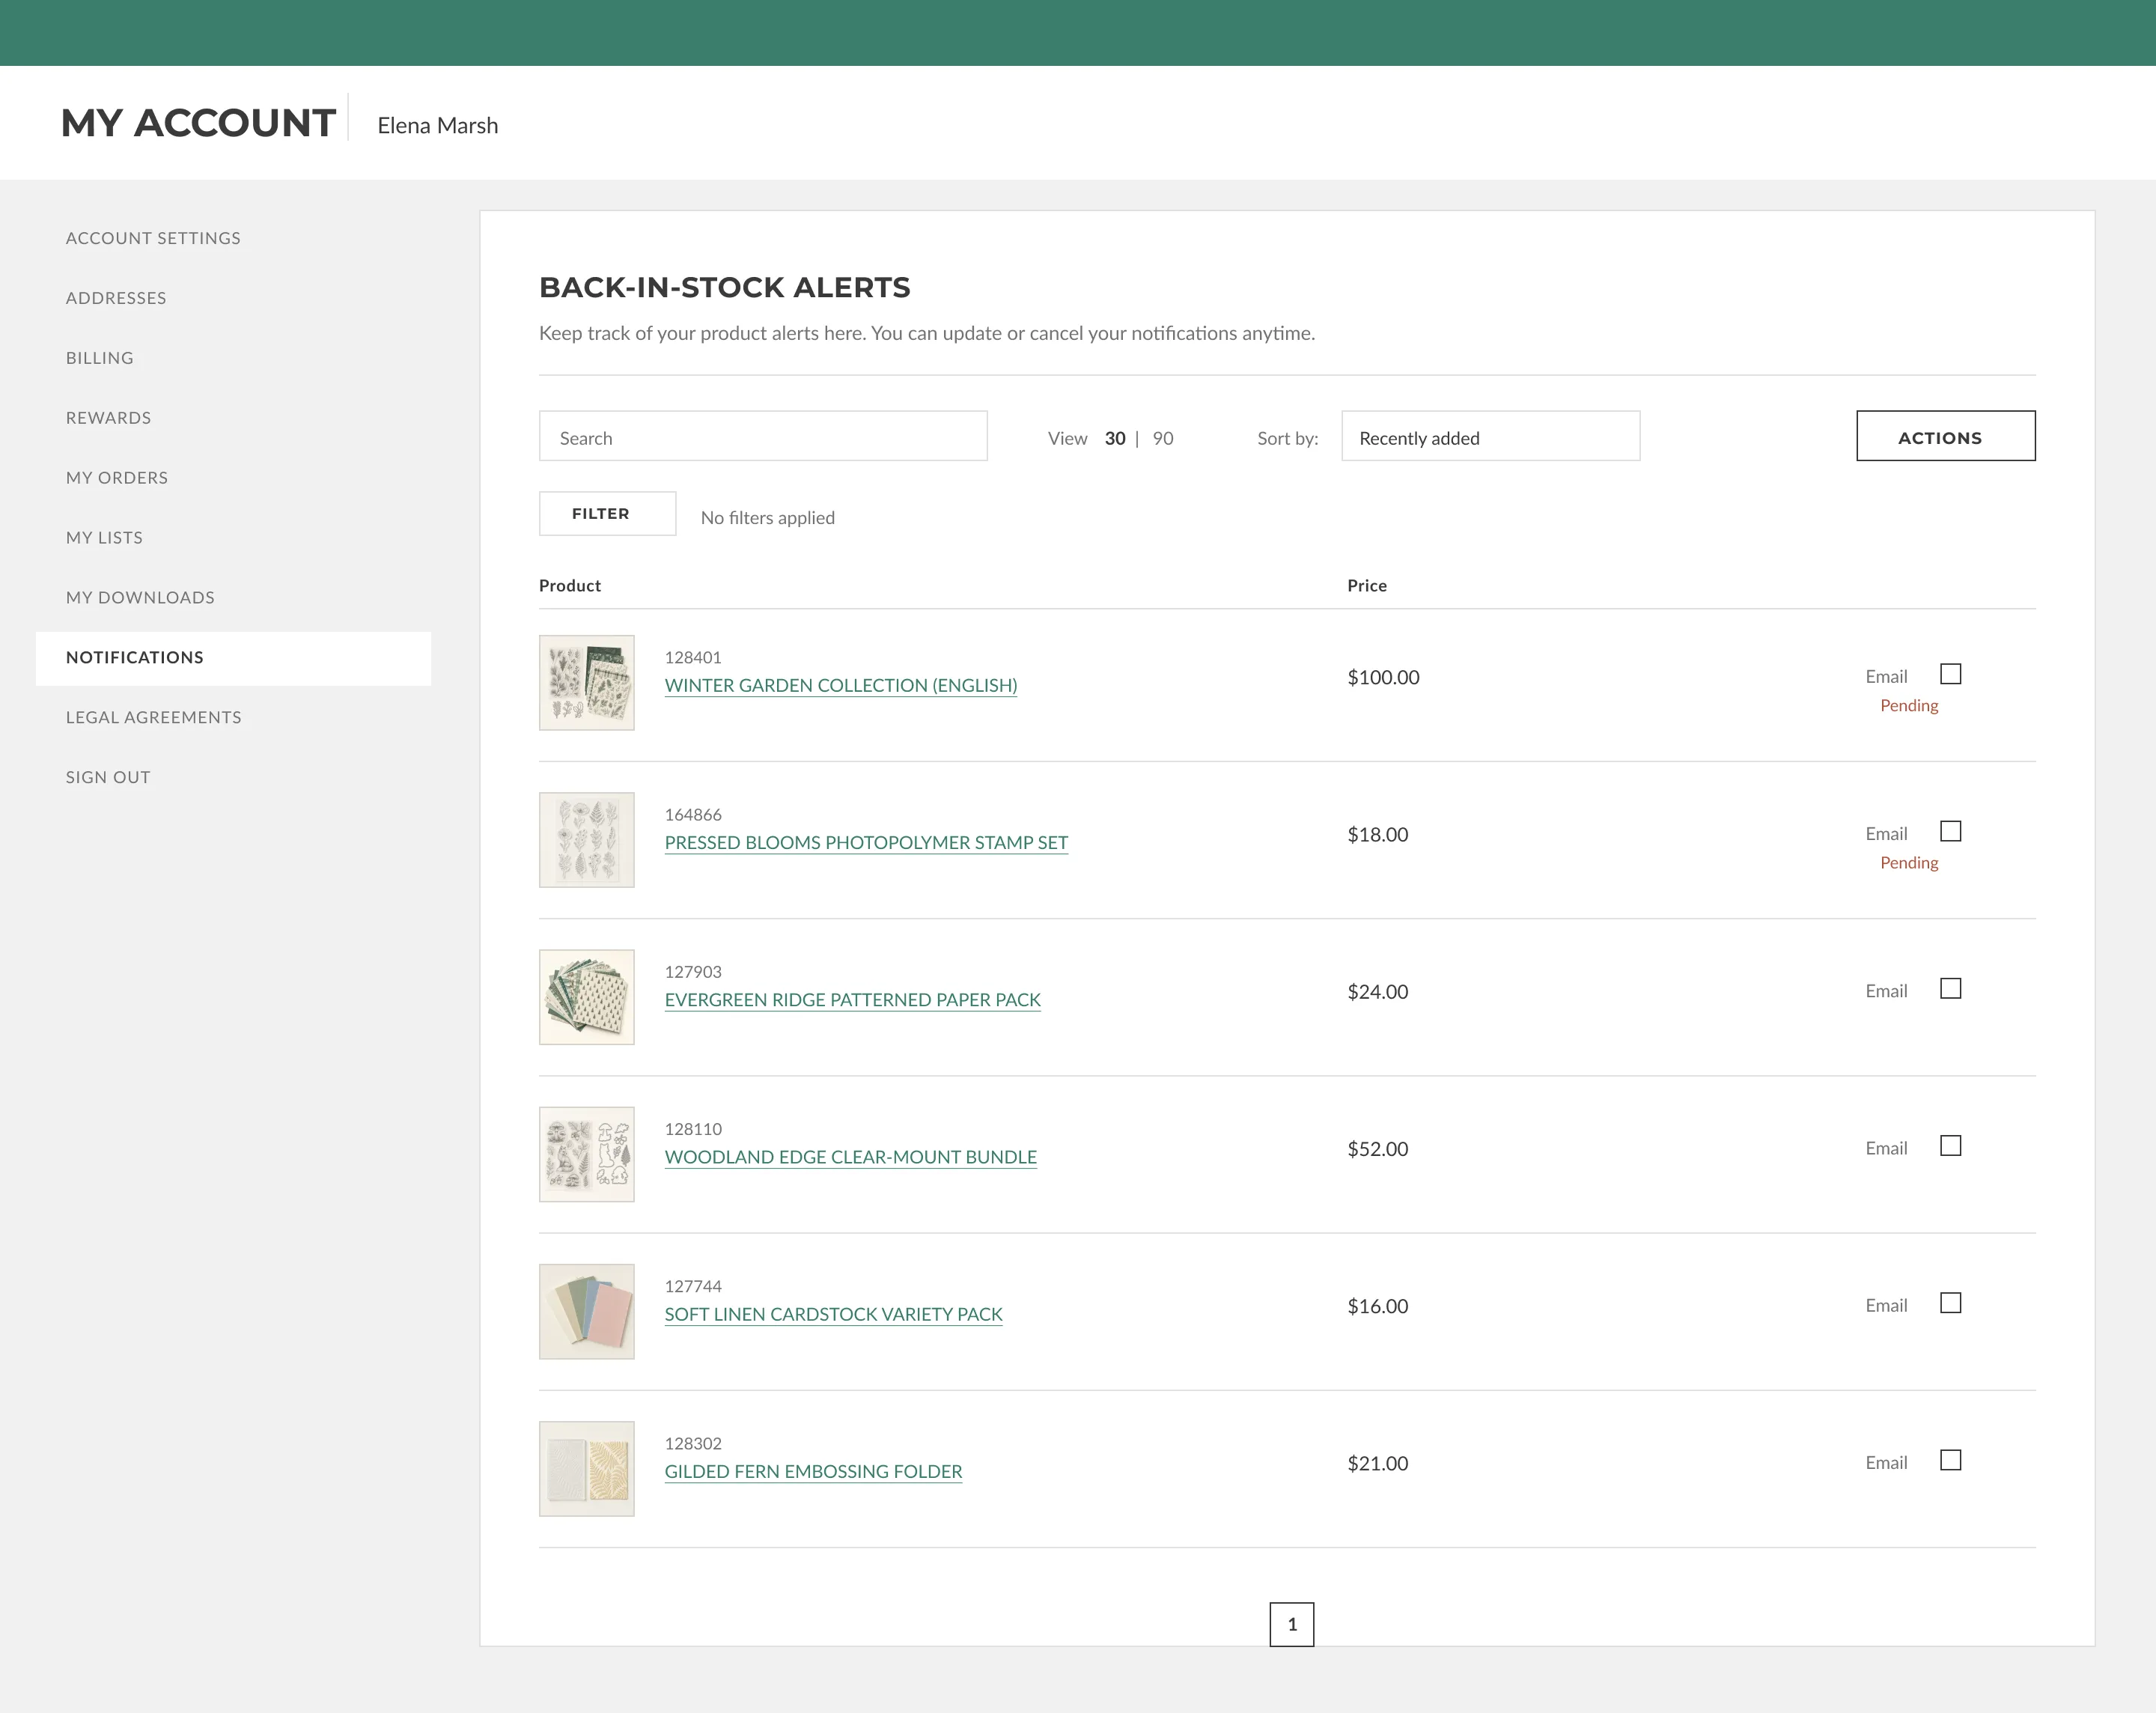This screenshot has width=2156, height=1713.
Task: Navigate to My Lists
Action: 104,538
